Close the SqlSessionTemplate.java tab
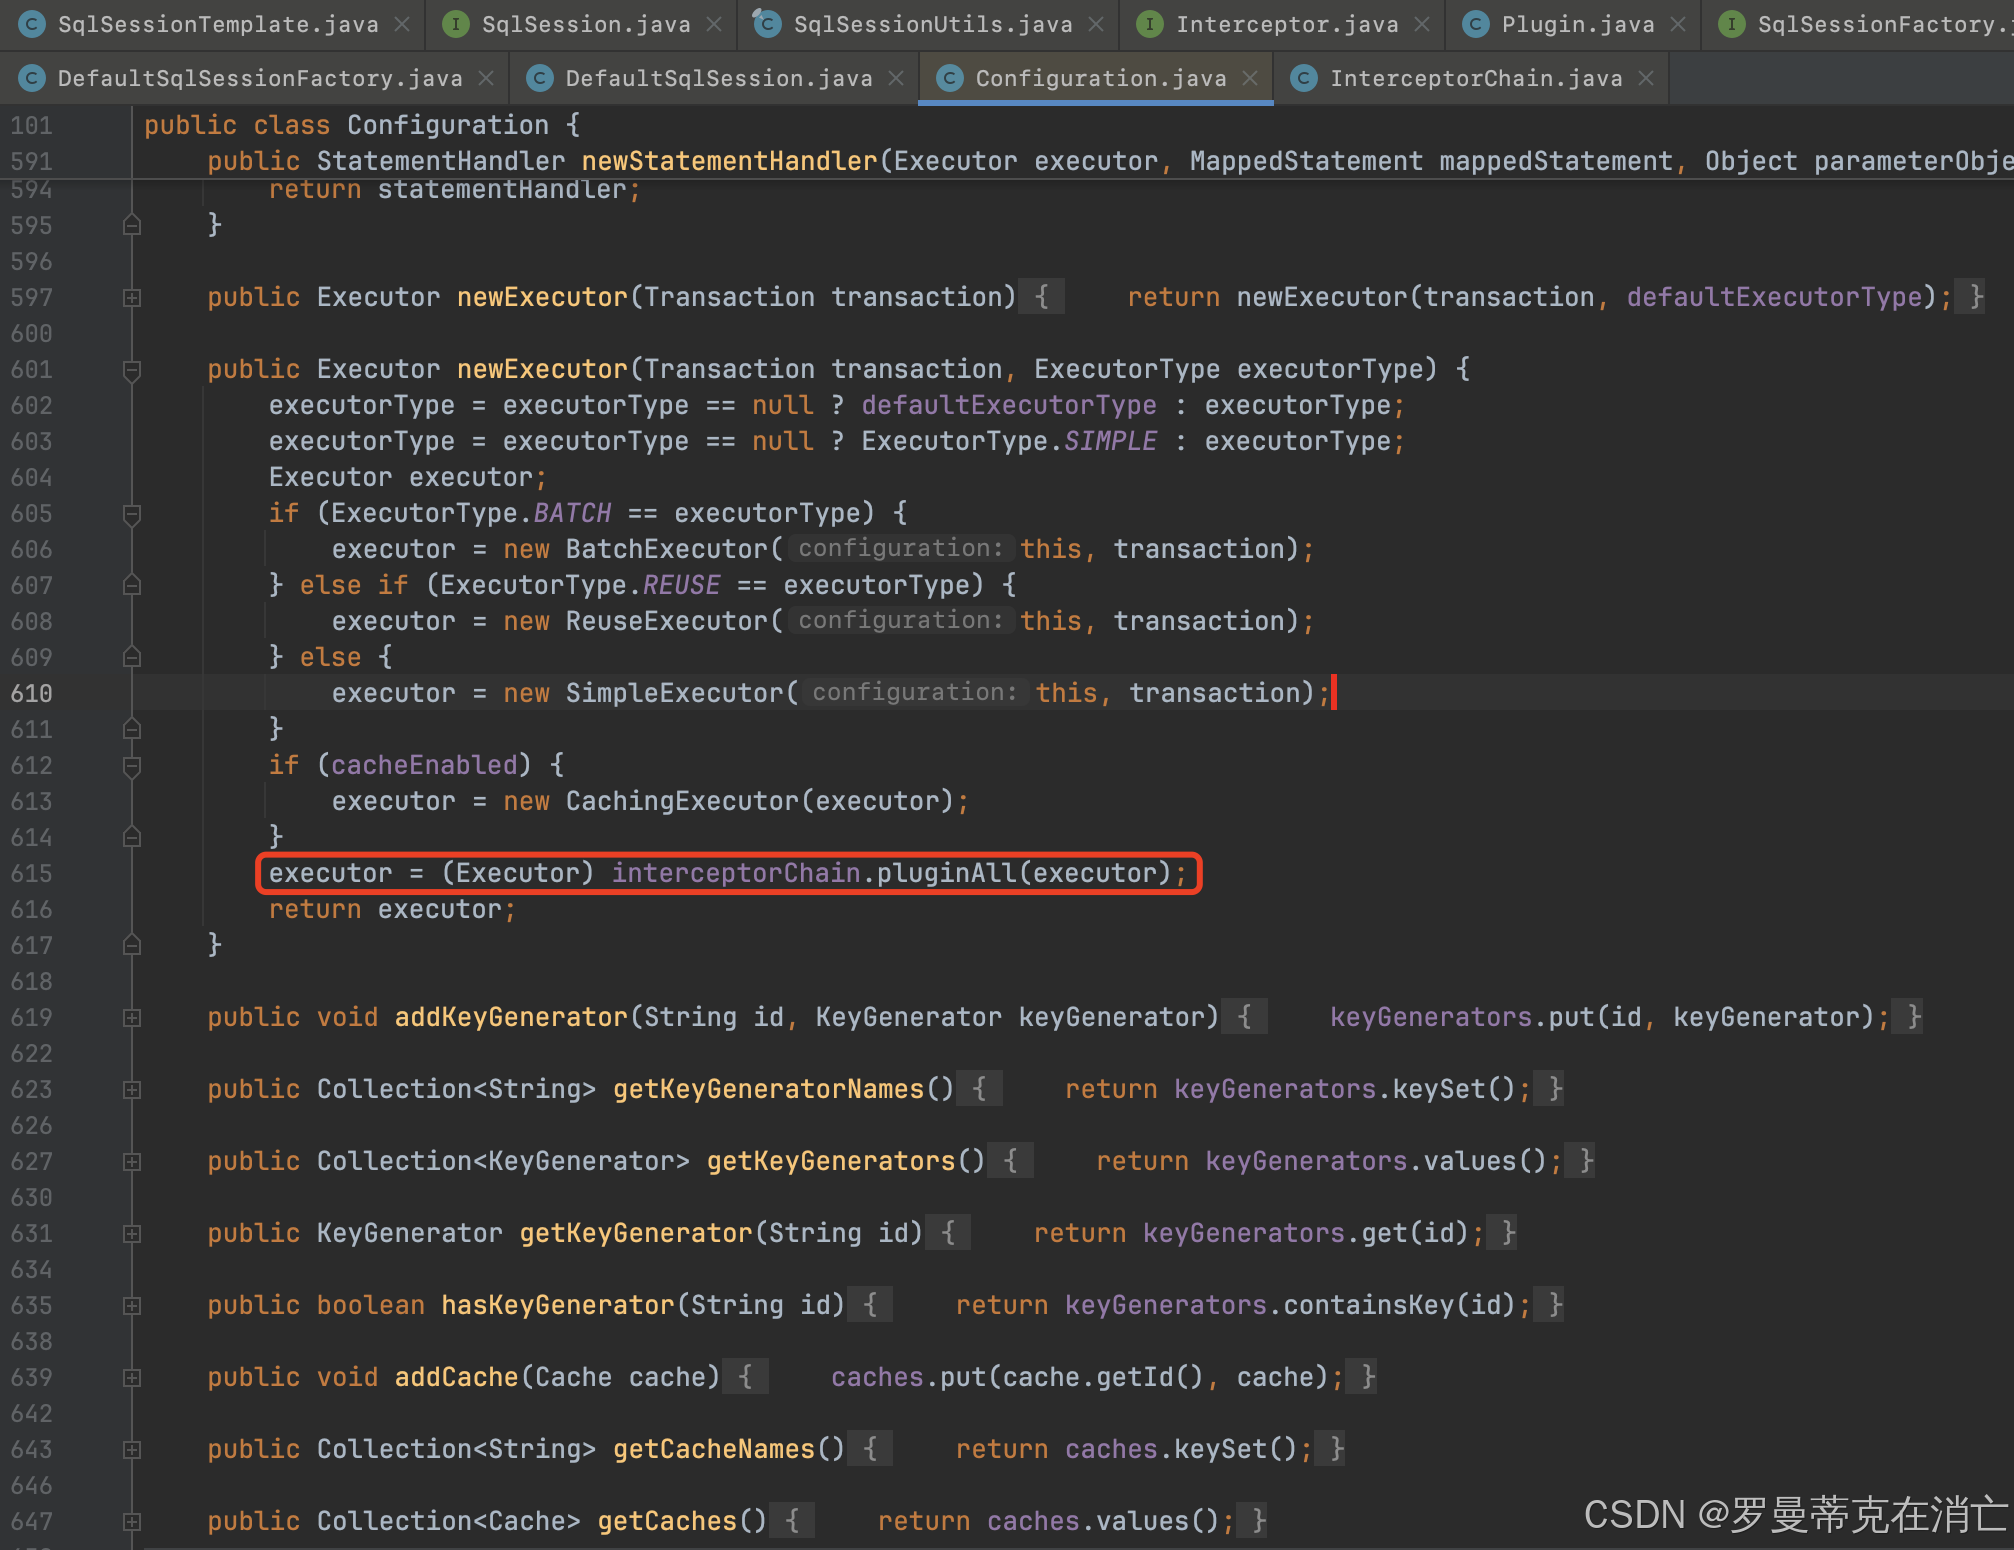Screen dimensions: 2014x1550 click(x=402, y=24)
